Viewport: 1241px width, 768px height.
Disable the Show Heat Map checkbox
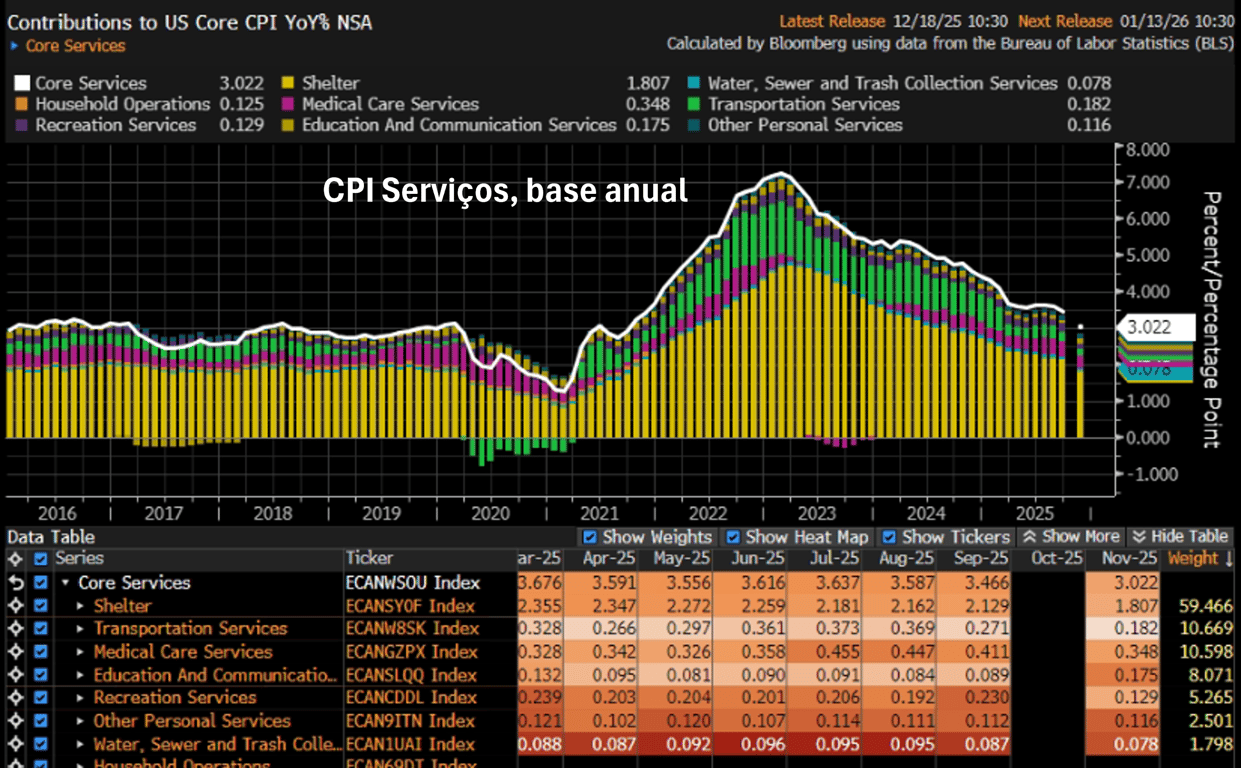(733, 537)
